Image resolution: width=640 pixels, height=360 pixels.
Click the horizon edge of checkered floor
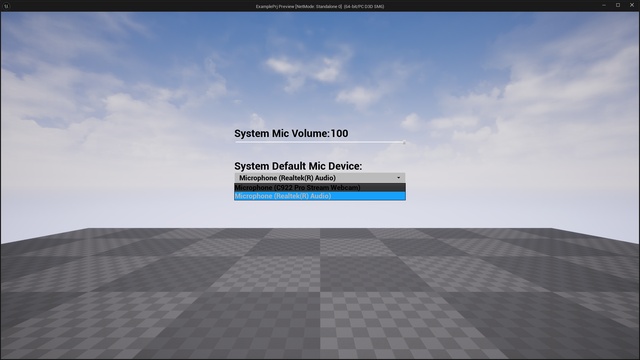[x=320, y=229]
